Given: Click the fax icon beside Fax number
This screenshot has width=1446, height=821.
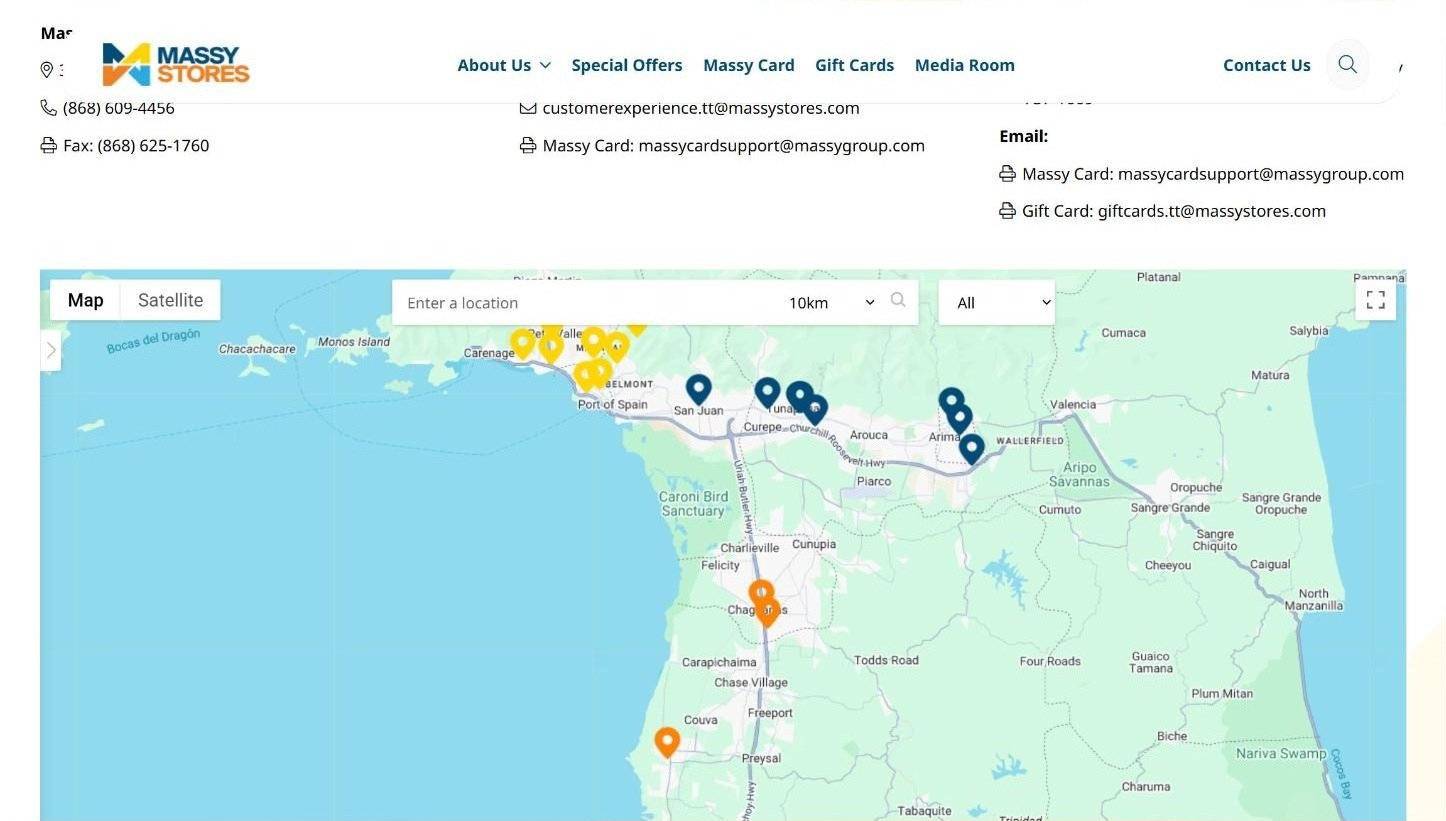Looking at the screenshot, I should [48, 145].
